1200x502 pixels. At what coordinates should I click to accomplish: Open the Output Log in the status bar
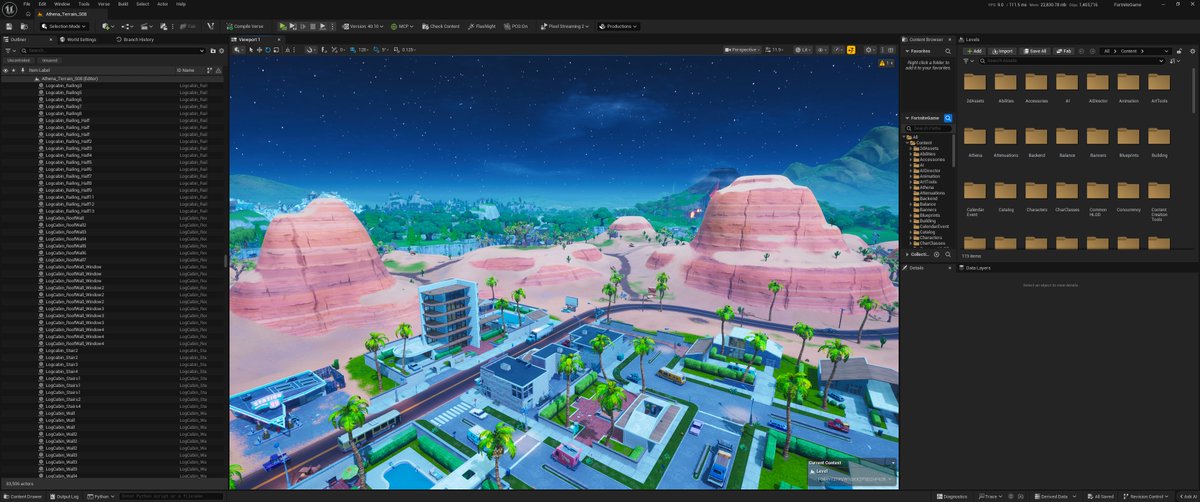click(66, 496)
